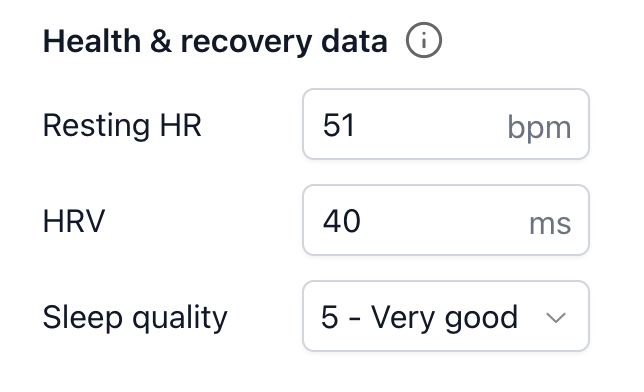Click empty space inside Resting HR box

(x=431, y=124)
